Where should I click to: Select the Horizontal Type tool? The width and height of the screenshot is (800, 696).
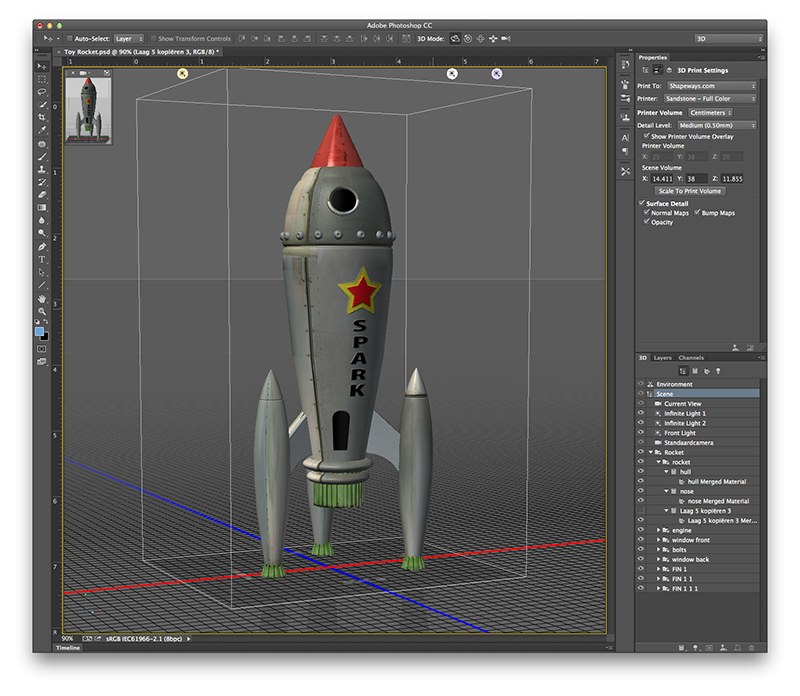click(42, 259)
